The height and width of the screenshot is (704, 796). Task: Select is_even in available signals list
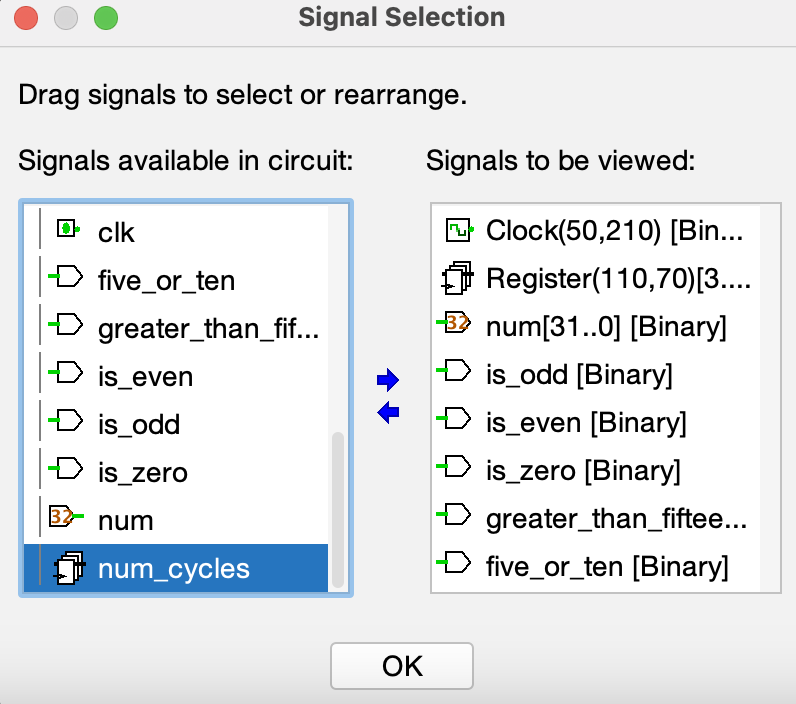tap(145, 376)
